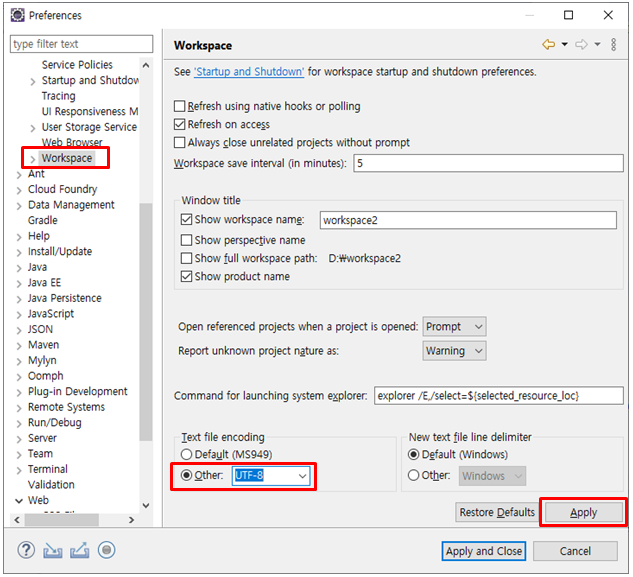This screenshot has width=633, height=577.
Task: Click tree vertical scrollbar up arrow
Action: click(x=146, y=65)
